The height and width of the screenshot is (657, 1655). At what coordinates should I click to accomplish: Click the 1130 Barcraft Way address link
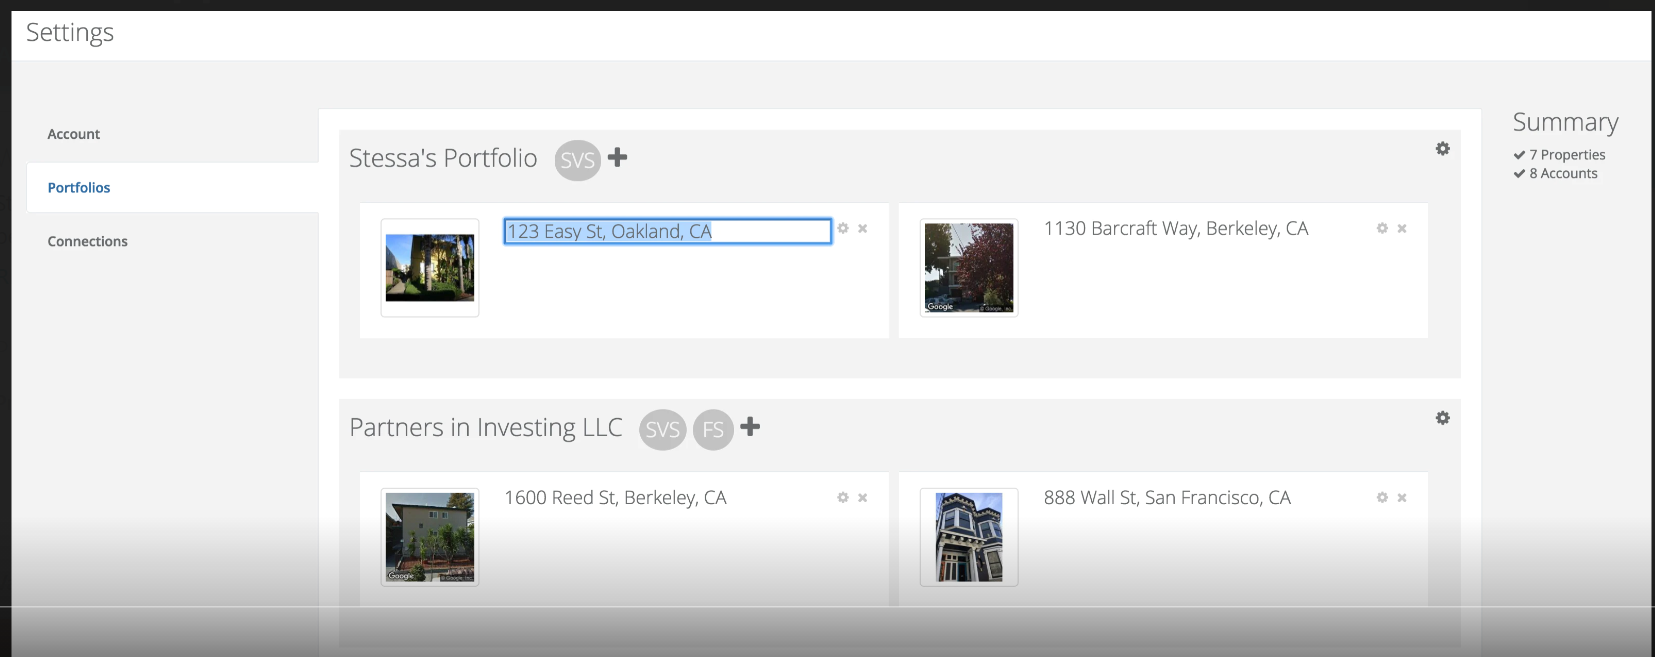(x=1176, y=228)
